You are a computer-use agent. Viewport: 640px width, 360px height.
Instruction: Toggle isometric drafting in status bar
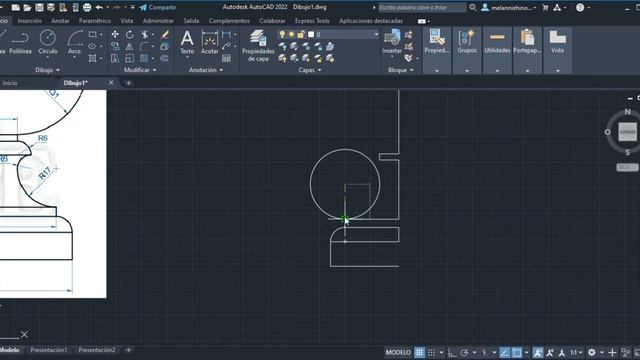coord(484,352)
